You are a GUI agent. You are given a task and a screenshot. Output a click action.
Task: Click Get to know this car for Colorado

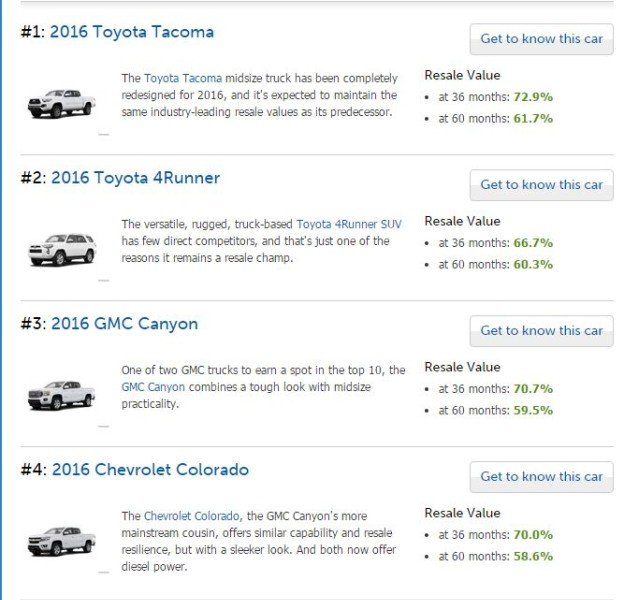pyautogui.click(x=541, y=477)
